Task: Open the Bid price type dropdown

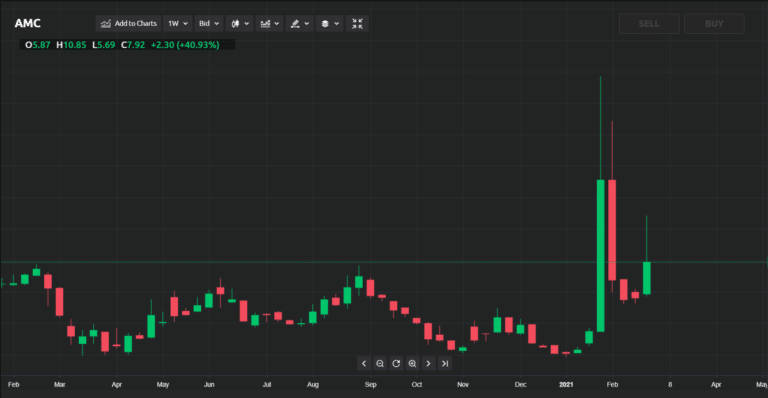Action: click(209, 23)
